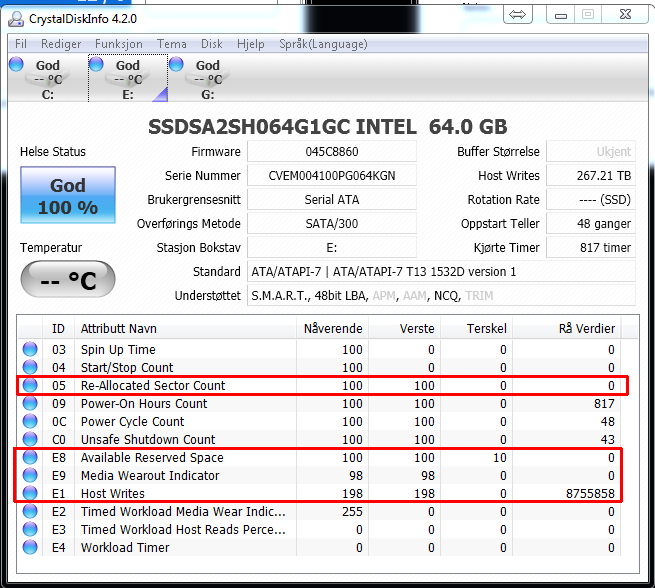Click status orb for Timed Workload Media Wear
This screenshot has width=655, height=588.
coord(30,511)
